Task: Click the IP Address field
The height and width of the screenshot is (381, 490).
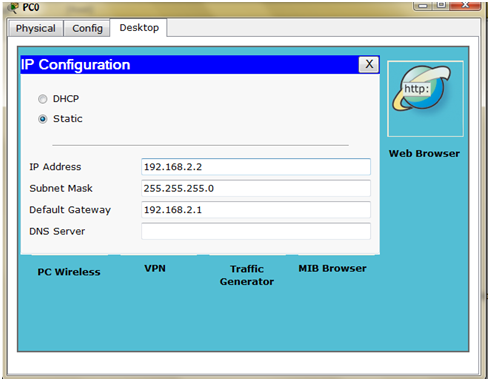Action: tap(256, 167)
